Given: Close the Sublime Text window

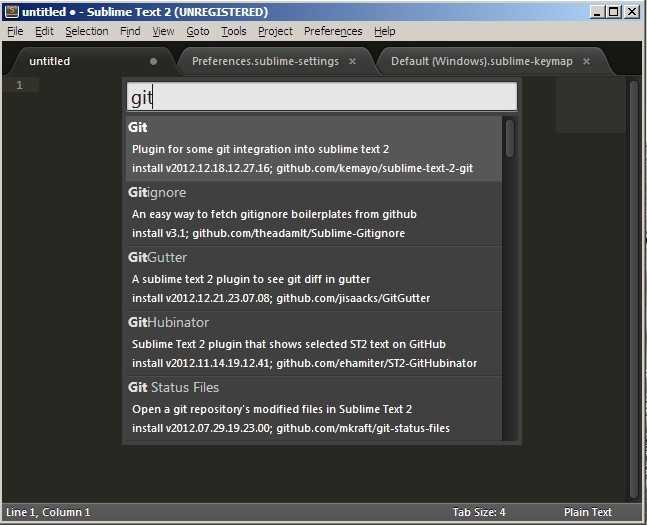Looking at the screenshot, I should point(632,12).
